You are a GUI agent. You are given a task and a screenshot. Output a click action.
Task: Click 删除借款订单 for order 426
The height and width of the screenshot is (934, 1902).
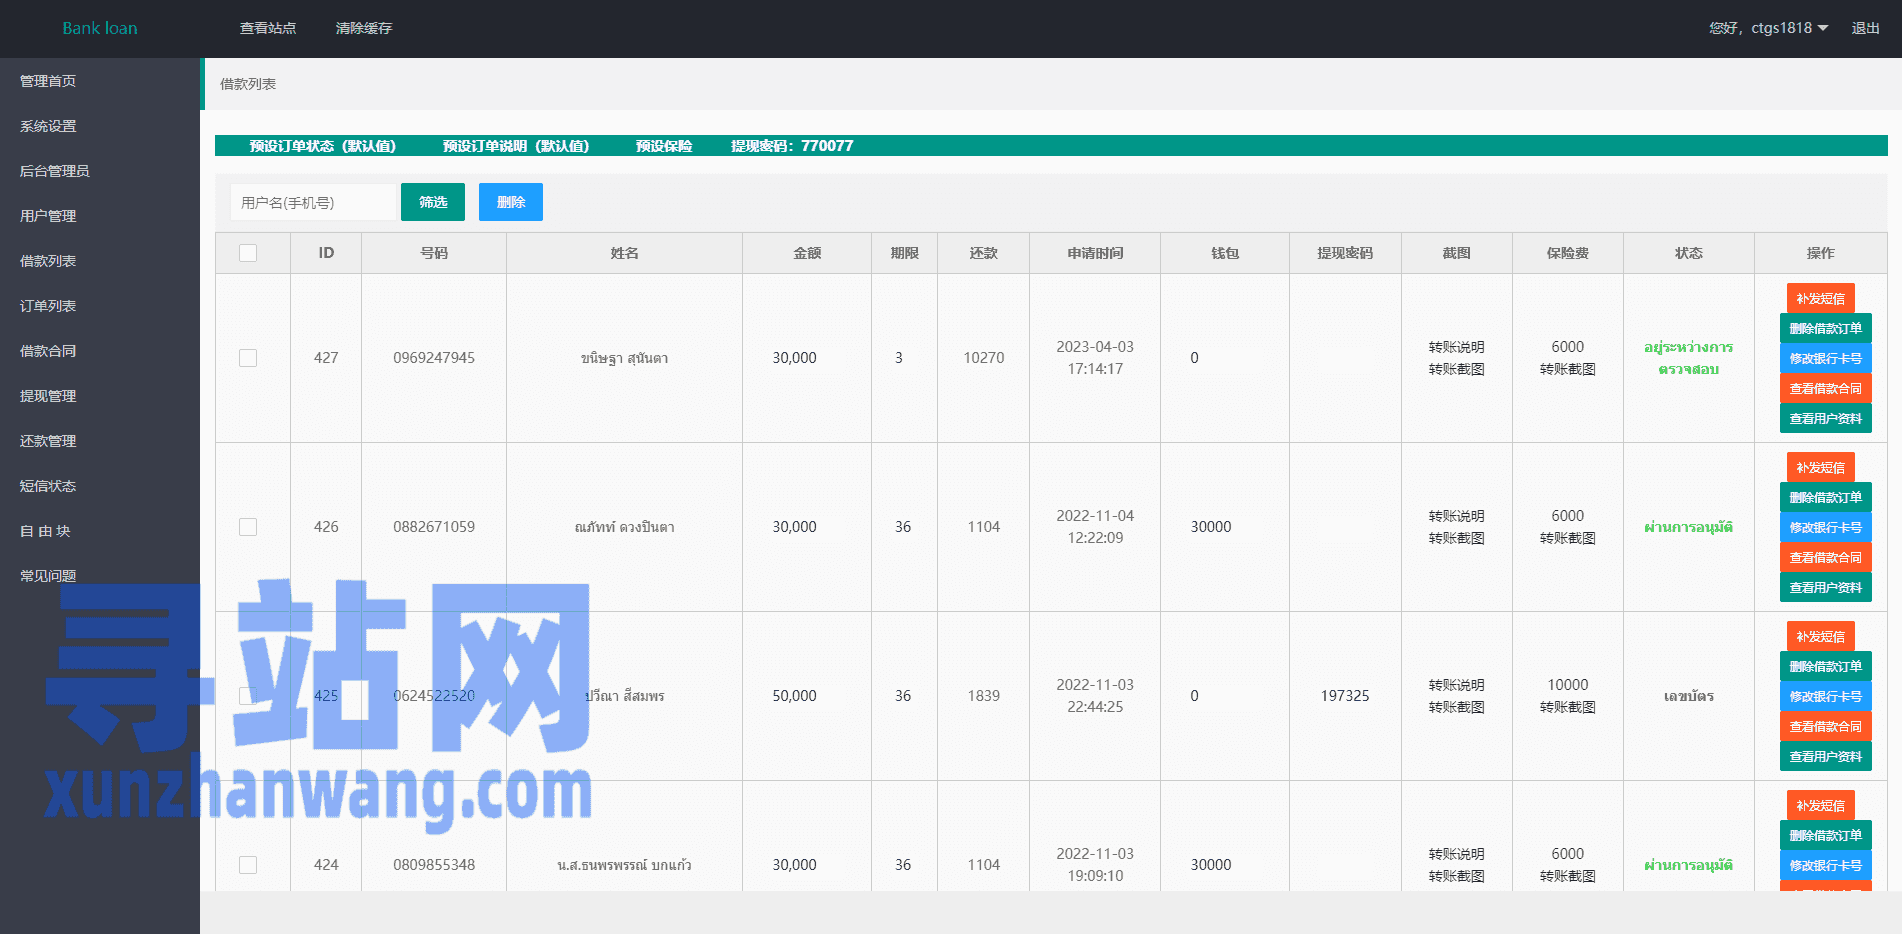pyautogui.click(x=1825, y=497)
